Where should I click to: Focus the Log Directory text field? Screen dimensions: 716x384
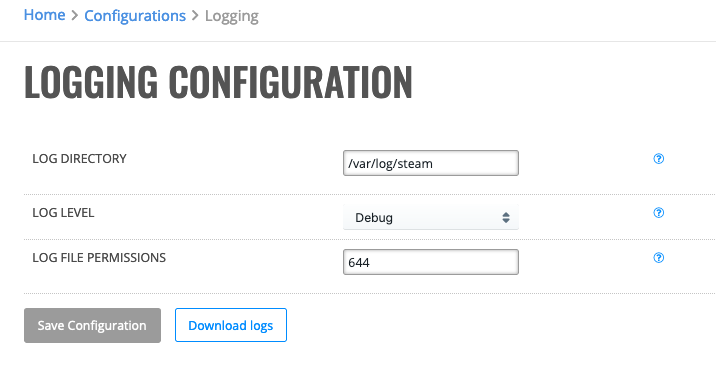pyautogui.click(x=431, y=163)
